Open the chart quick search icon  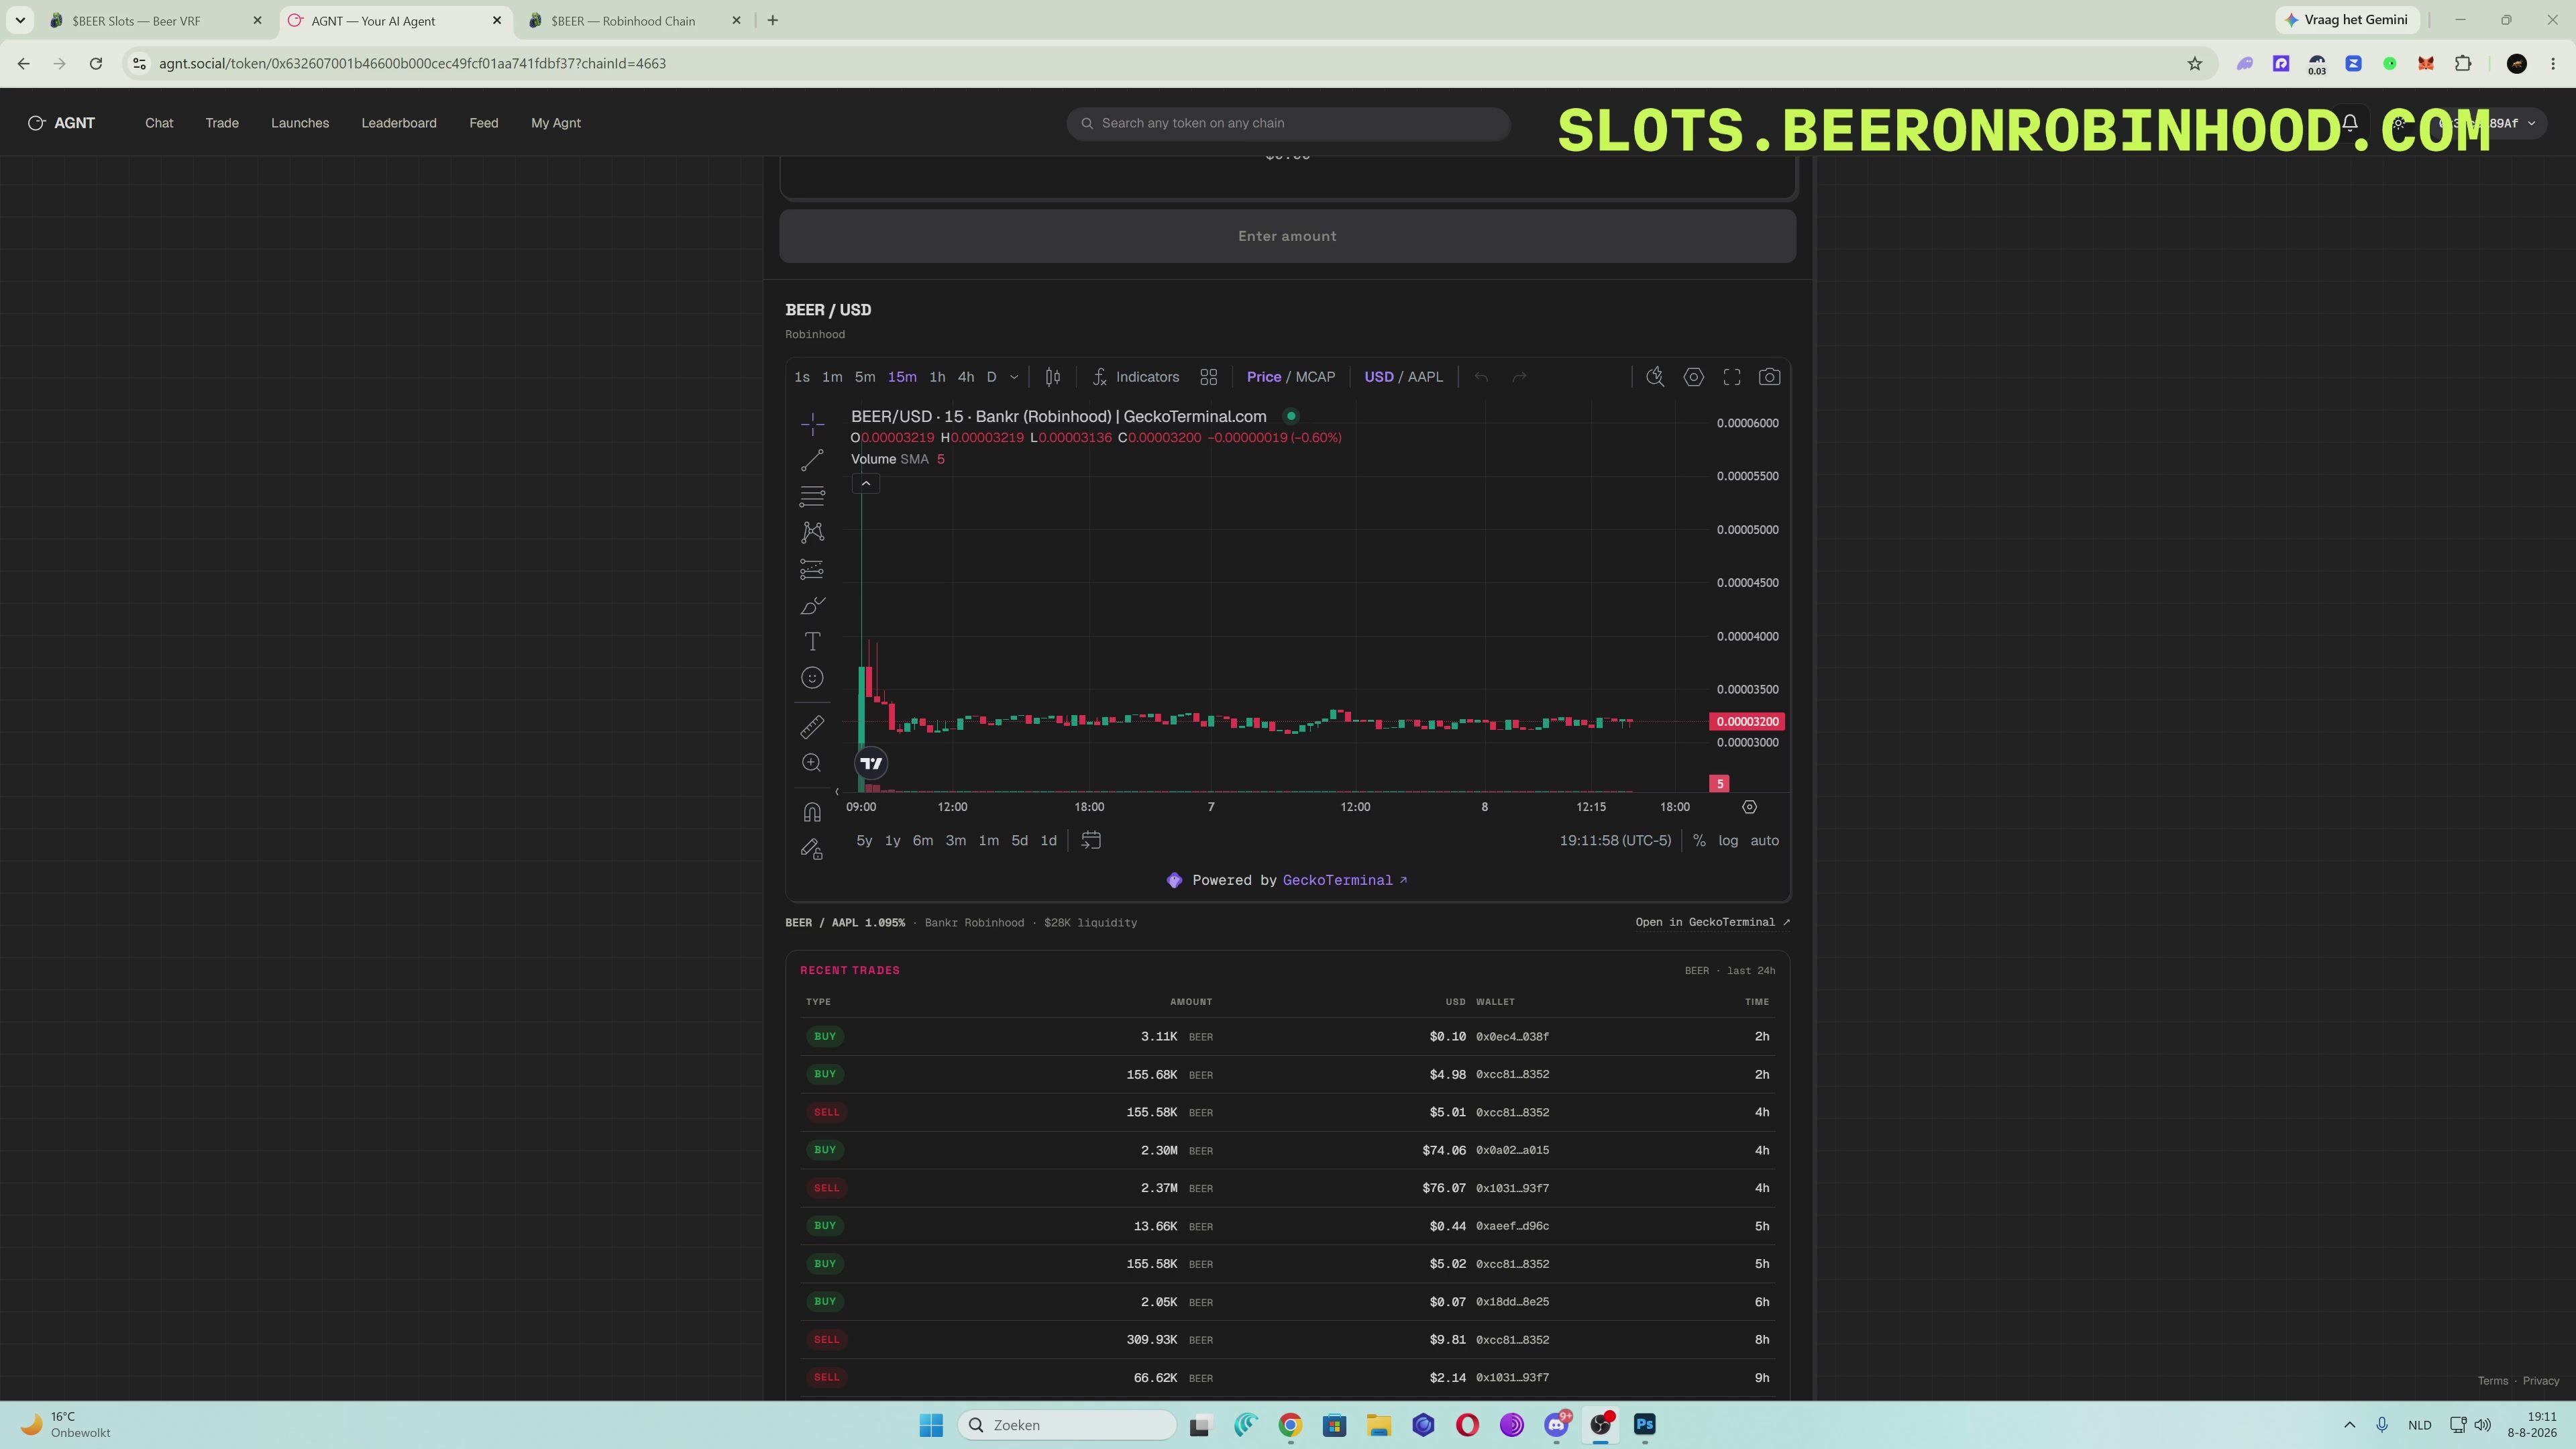pyautogui.click(x=1655, y=377)
